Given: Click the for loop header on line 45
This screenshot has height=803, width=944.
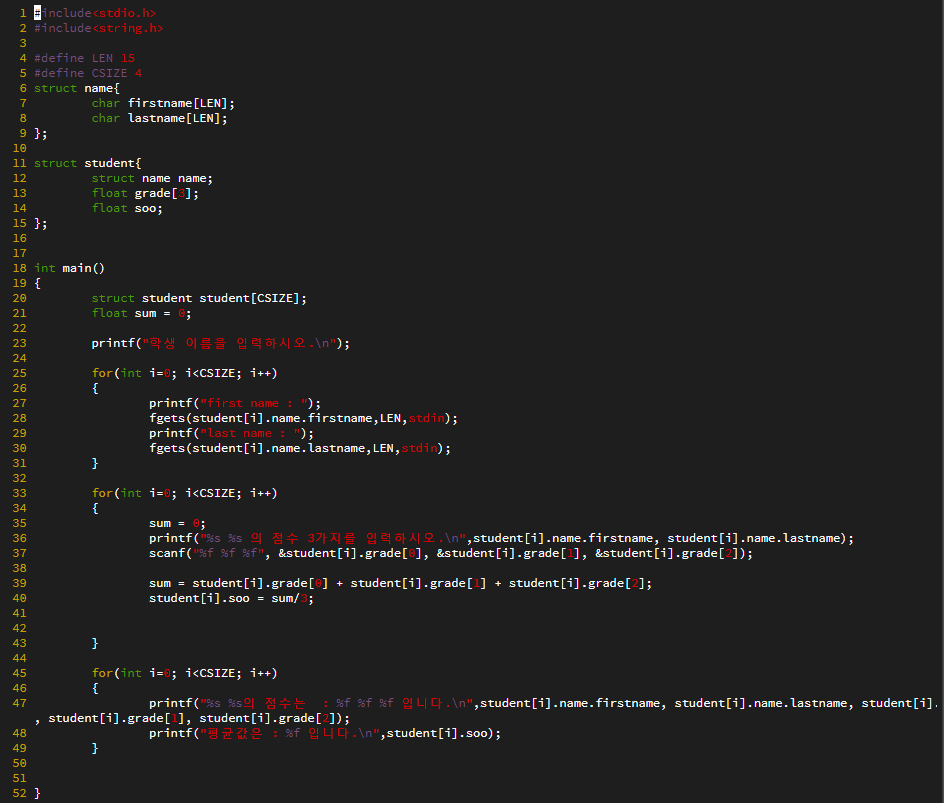Looking at the screenshot, I should [x=185, y=673].
